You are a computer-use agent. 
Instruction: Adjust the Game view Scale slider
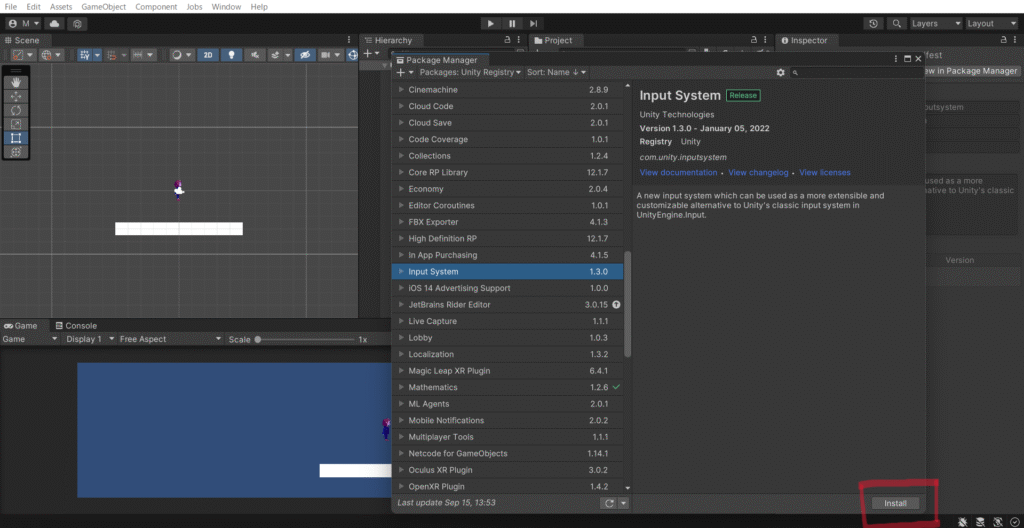258,340
